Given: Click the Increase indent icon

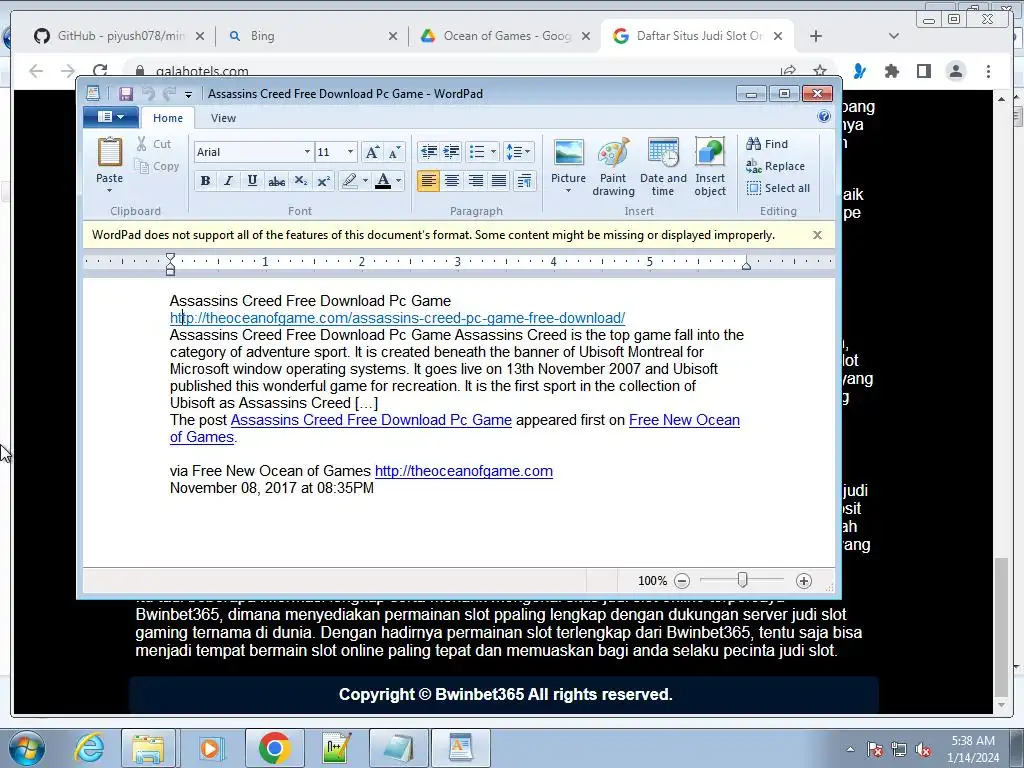Looking at the screenshot, I should click(451, 152).
